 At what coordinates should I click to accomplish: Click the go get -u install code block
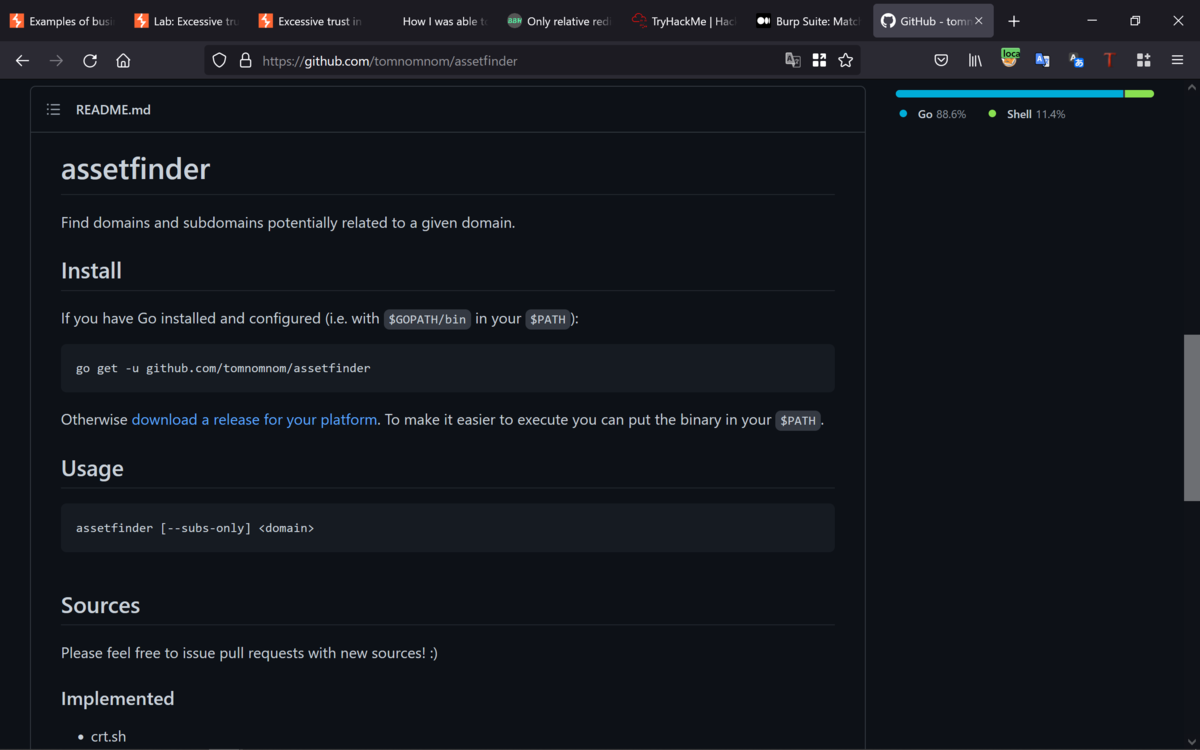coord(447,368)
